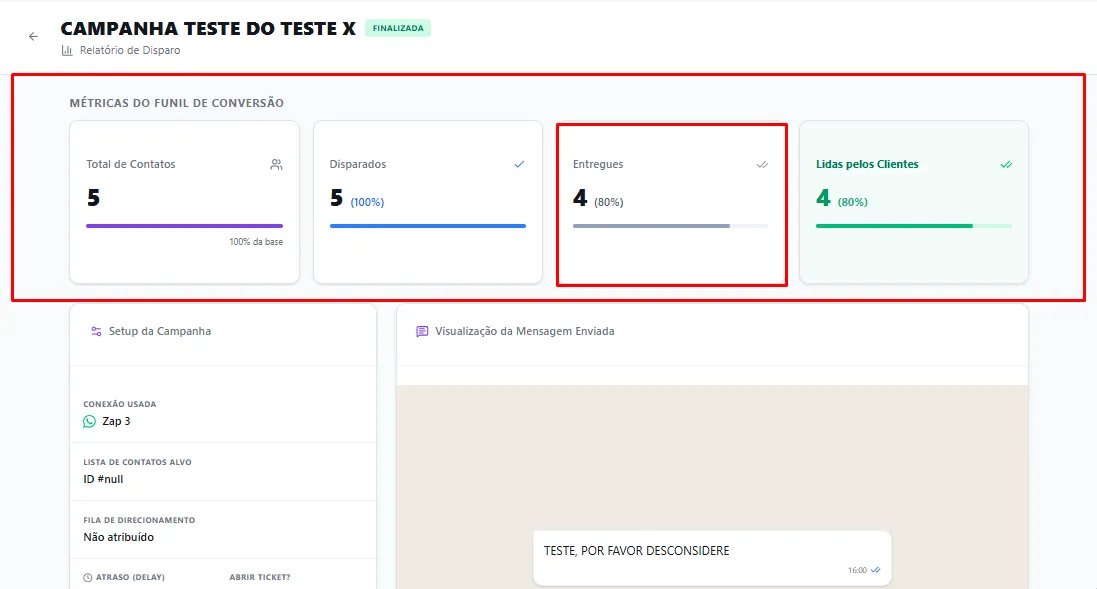Click the sliders icon beside Setup da Campanha
This screenshot has width=1097, height=589.
pos(97,331)
